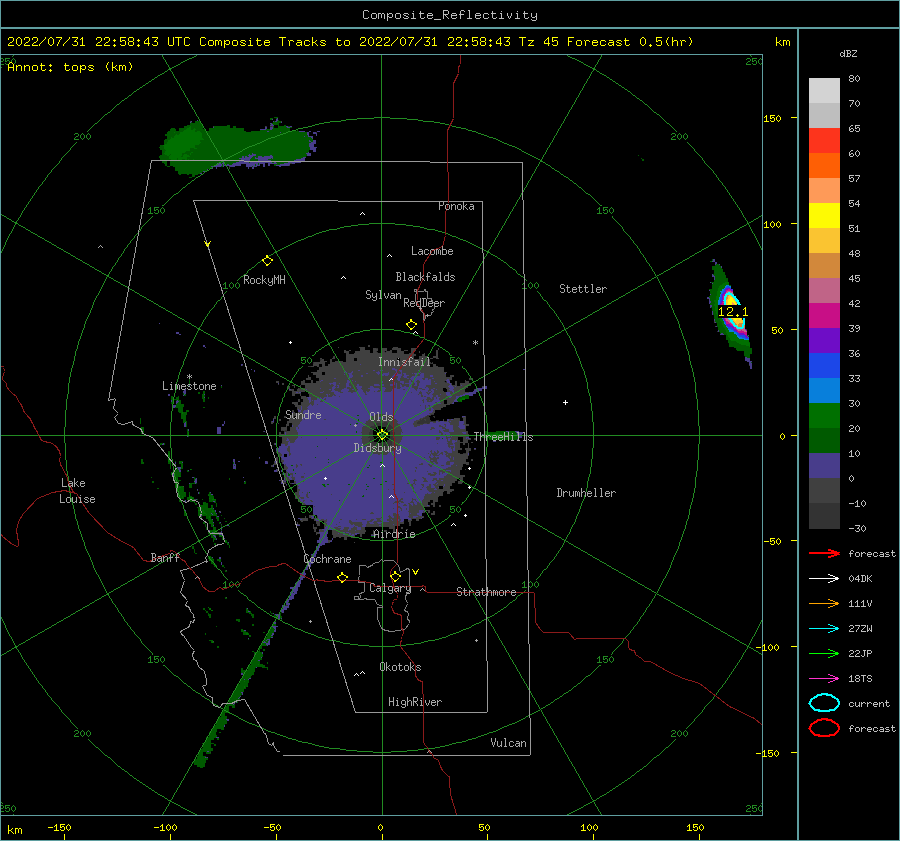Click the magenta swatch for 39-42 dBZ
This screenshot has height=841, width=900.
(824, 316)
